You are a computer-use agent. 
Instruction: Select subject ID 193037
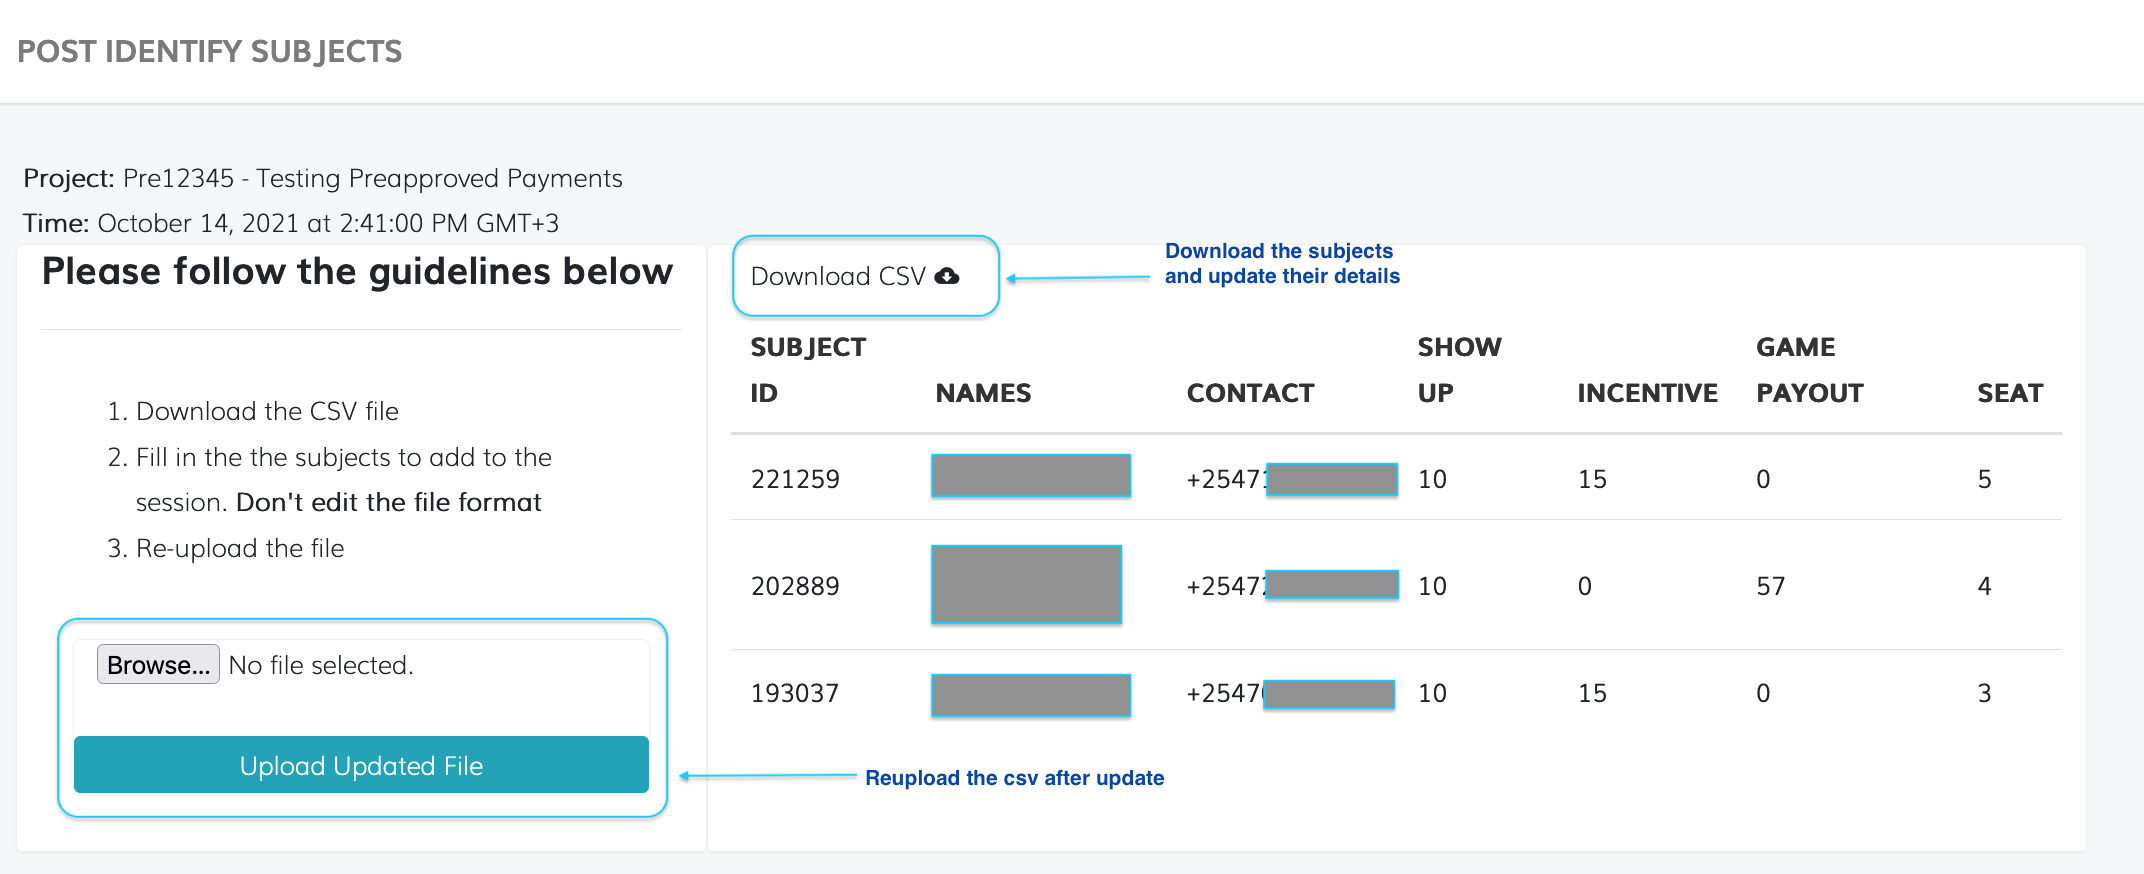tap(795, 693)
